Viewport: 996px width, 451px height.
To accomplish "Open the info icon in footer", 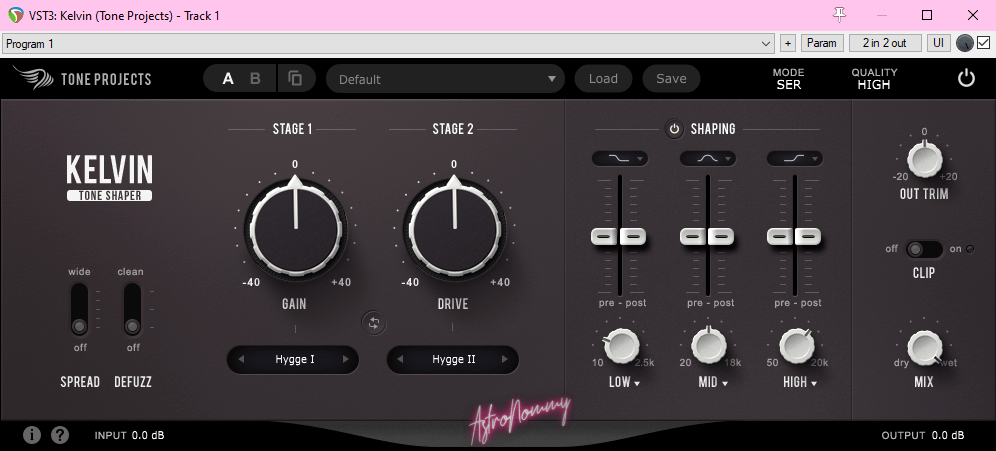I will tap(32, 435).
